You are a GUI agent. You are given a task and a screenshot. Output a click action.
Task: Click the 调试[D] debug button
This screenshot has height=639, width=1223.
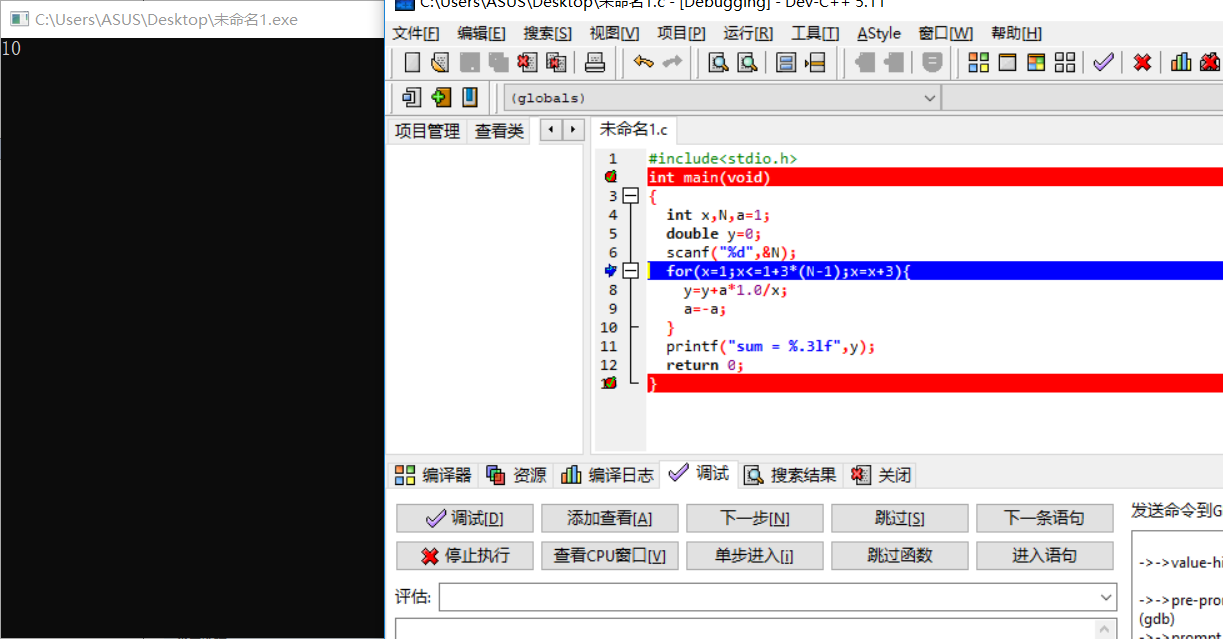[465, 518]
